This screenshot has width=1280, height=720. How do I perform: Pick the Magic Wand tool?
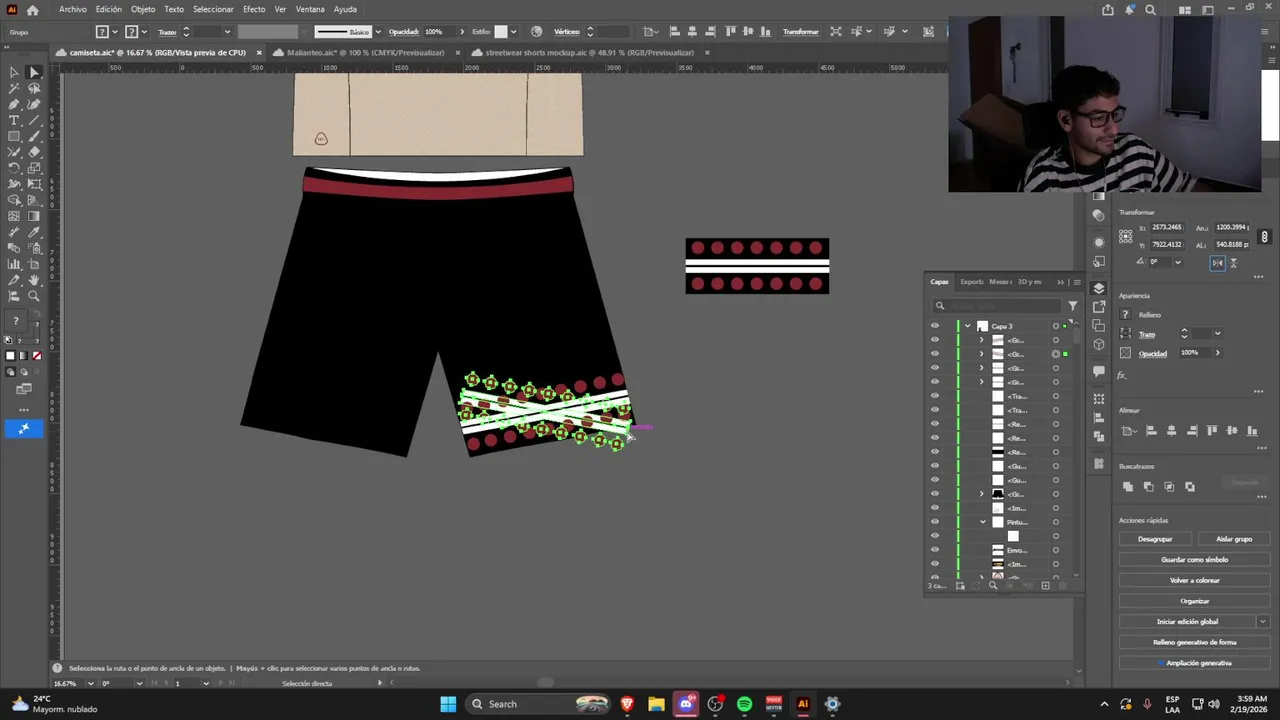point(14,88)
